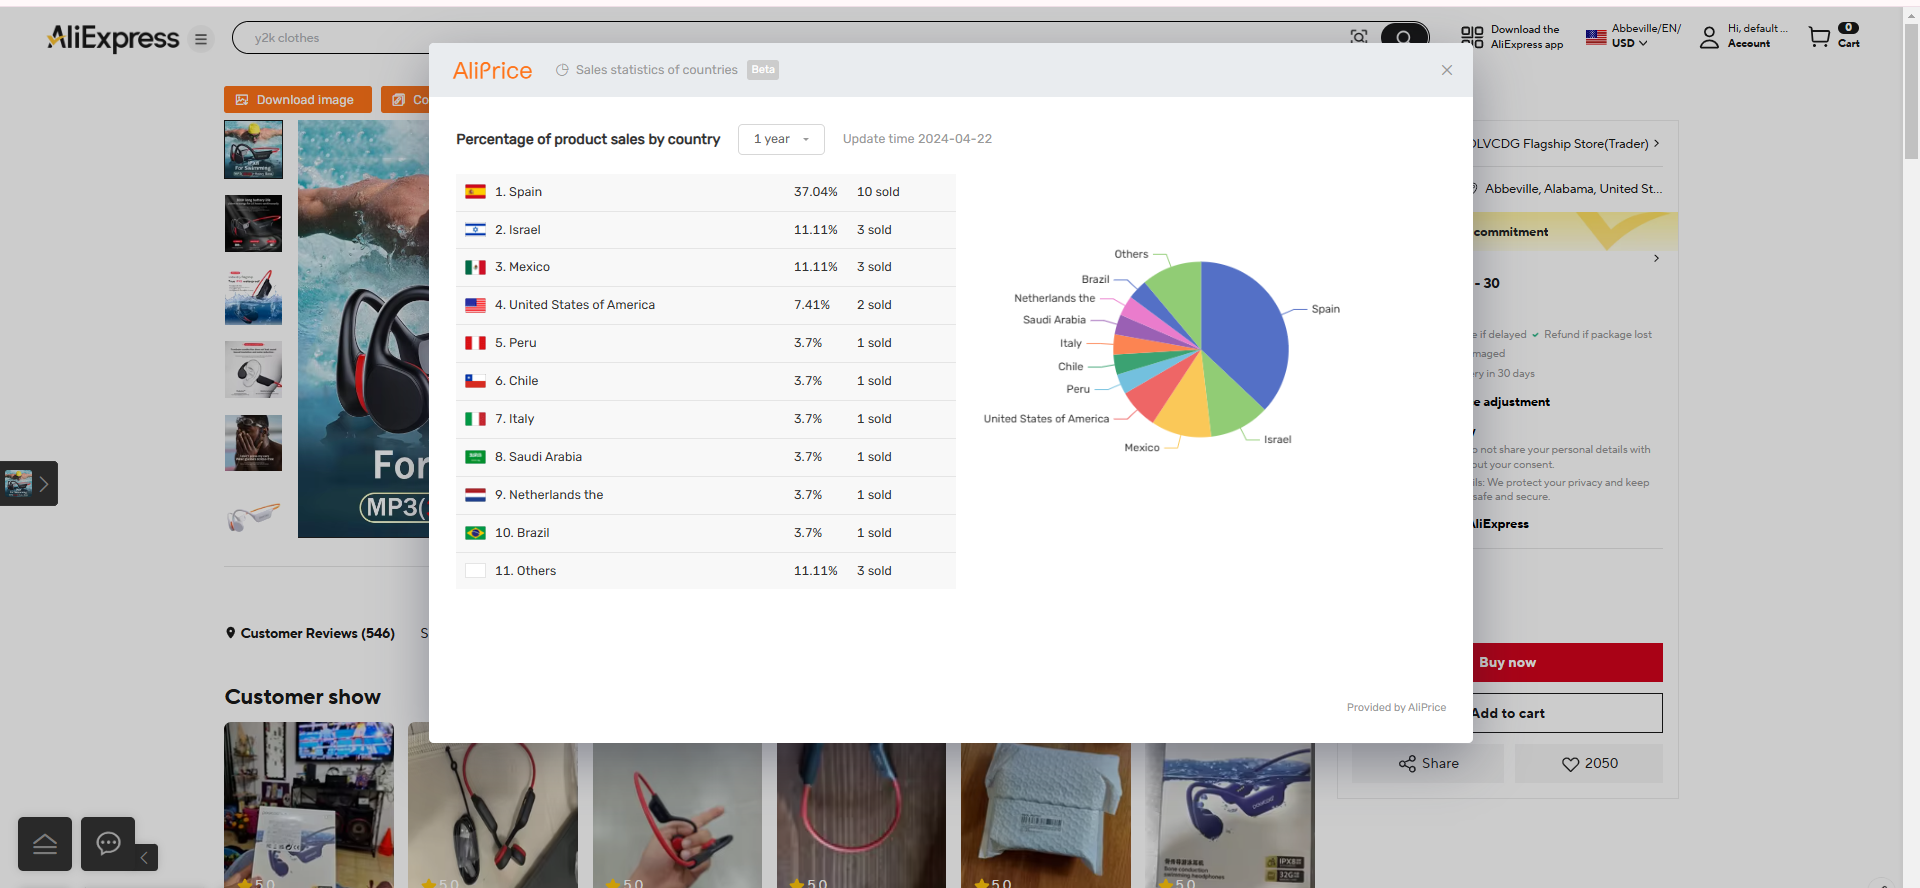Select the second dark product thumbnail

[x=254, y=223]
